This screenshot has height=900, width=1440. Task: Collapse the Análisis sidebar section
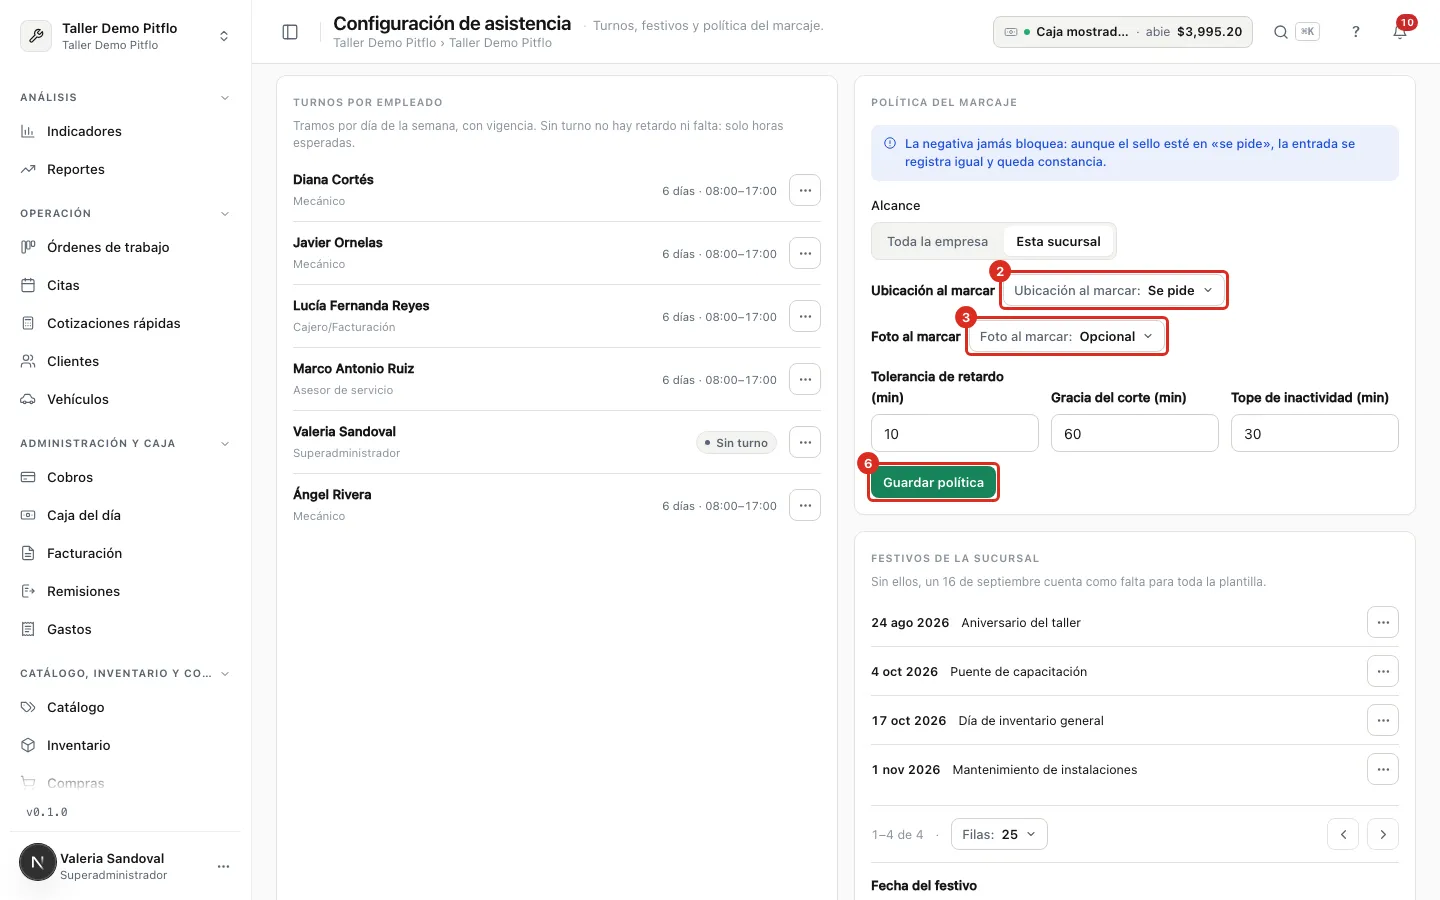(x=126, y=97)
